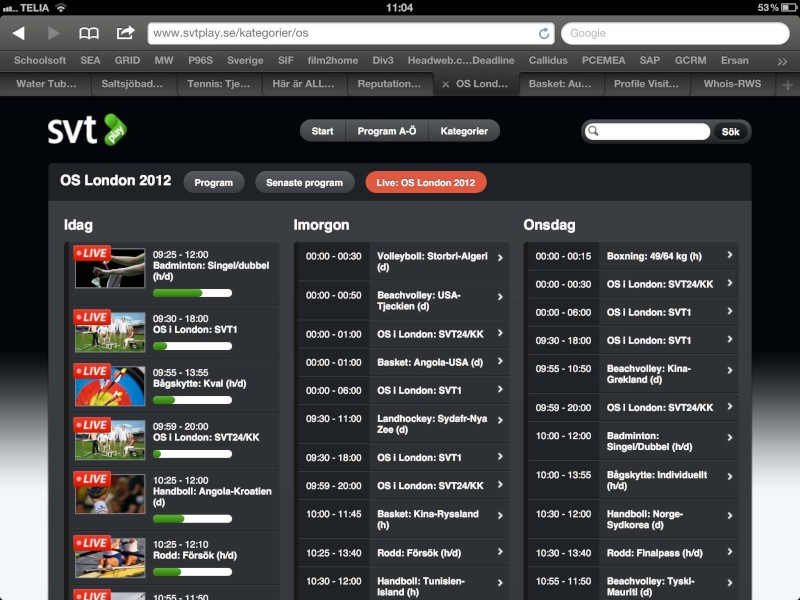The height and width of the screenshot is (600, 800).
Task: Click the LIVE badge on Handboll: Angola-Kroatien
Action: click(91, 479)
